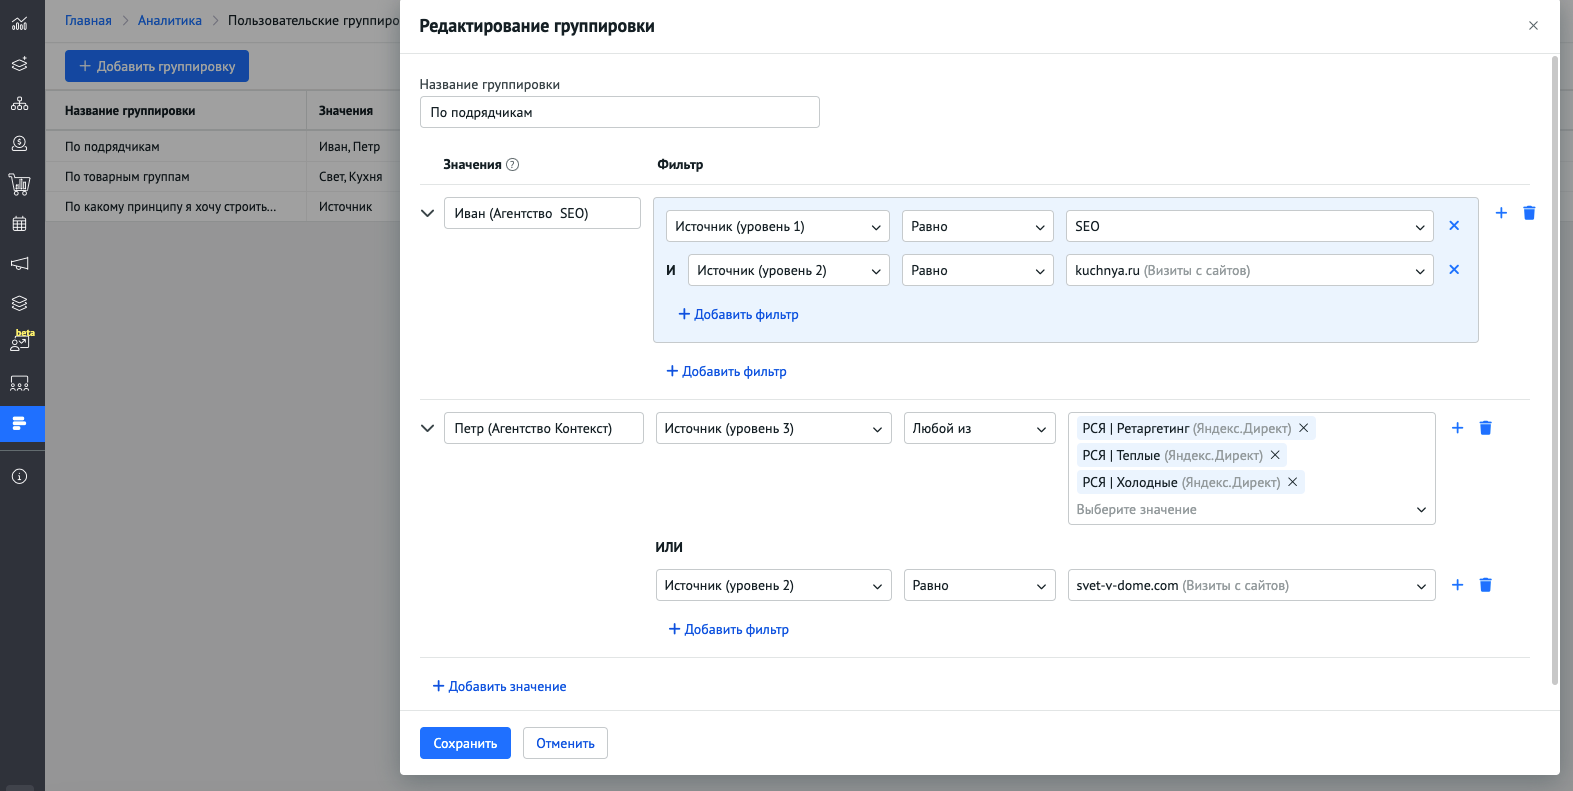Remove the РСЯ | Теплые tag
1573x791 pixels.
coord(1275,455)
